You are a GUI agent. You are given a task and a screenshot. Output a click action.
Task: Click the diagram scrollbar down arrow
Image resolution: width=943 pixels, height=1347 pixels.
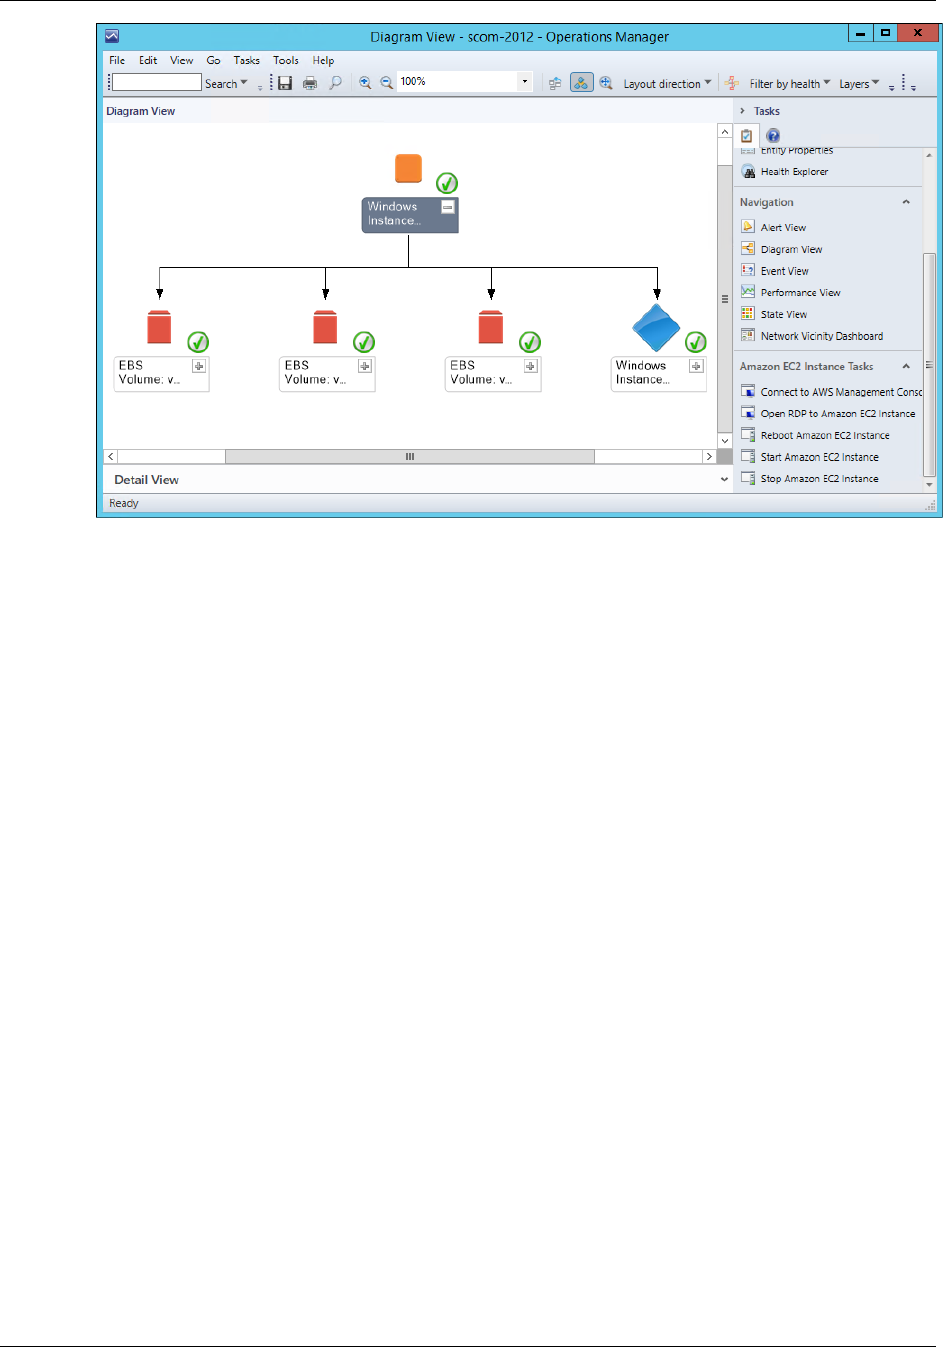(x=725, y=440)
